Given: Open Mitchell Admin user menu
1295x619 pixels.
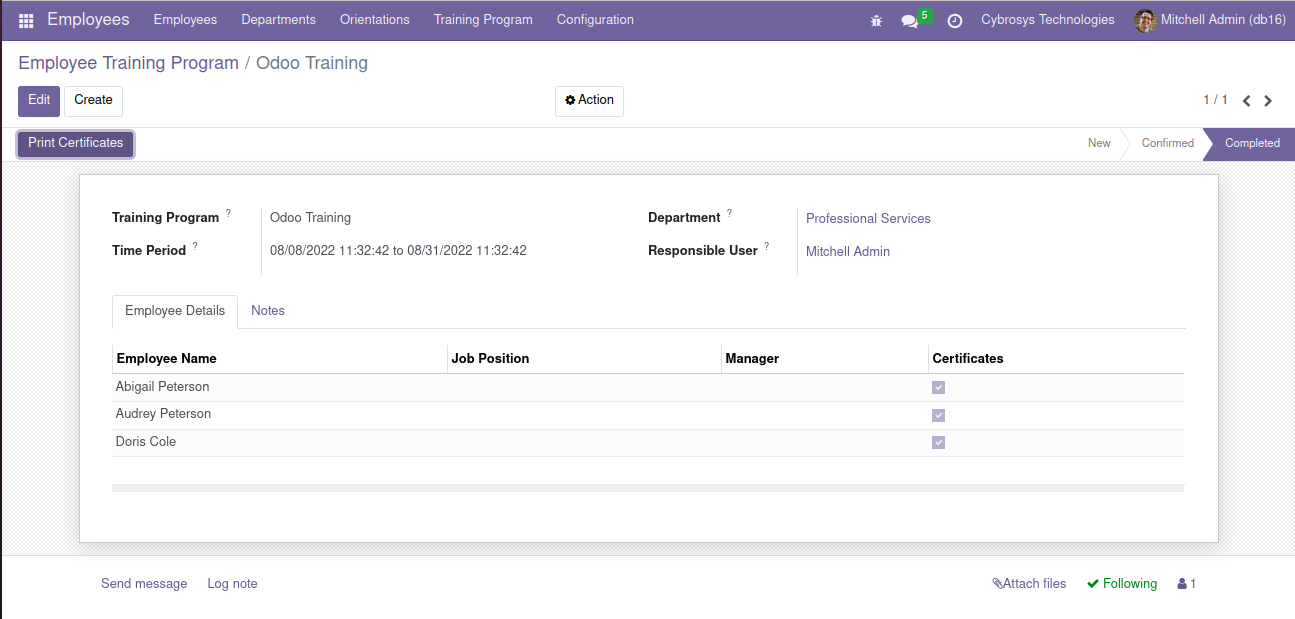Looking at the screenshot, I should 1210,20.
